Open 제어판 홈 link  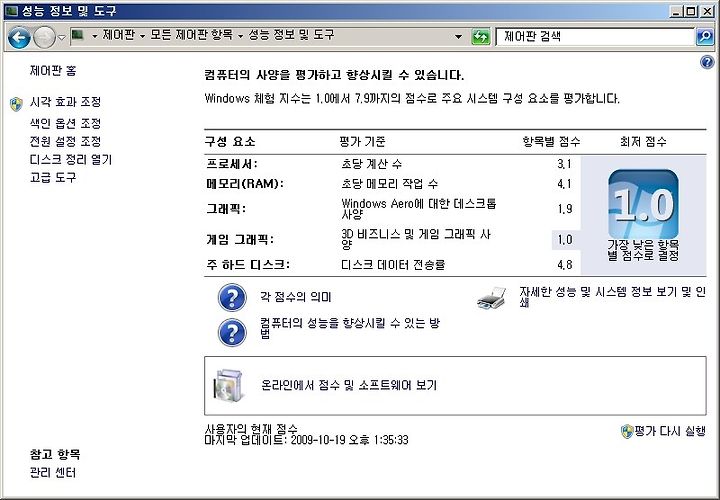[x=53, y=71]
